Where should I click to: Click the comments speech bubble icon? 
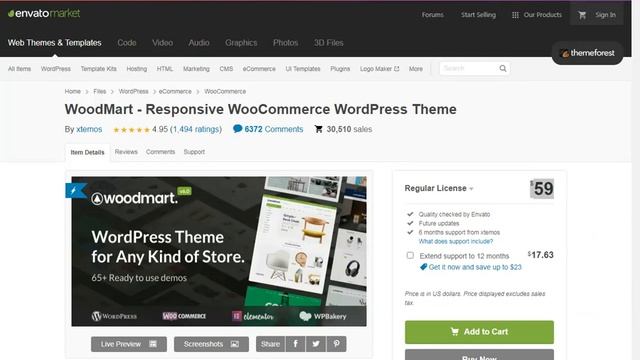pos(238,129)
